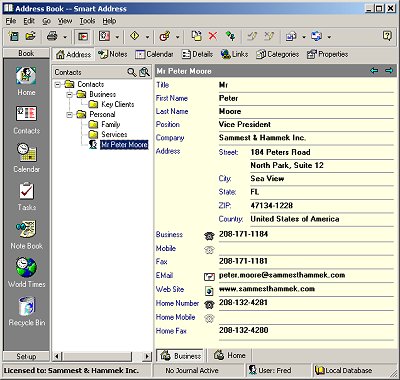The height and width of the screenshot is (380, 400).
Task: Click the green tree link toolbar icon
Action: [230, 36]
